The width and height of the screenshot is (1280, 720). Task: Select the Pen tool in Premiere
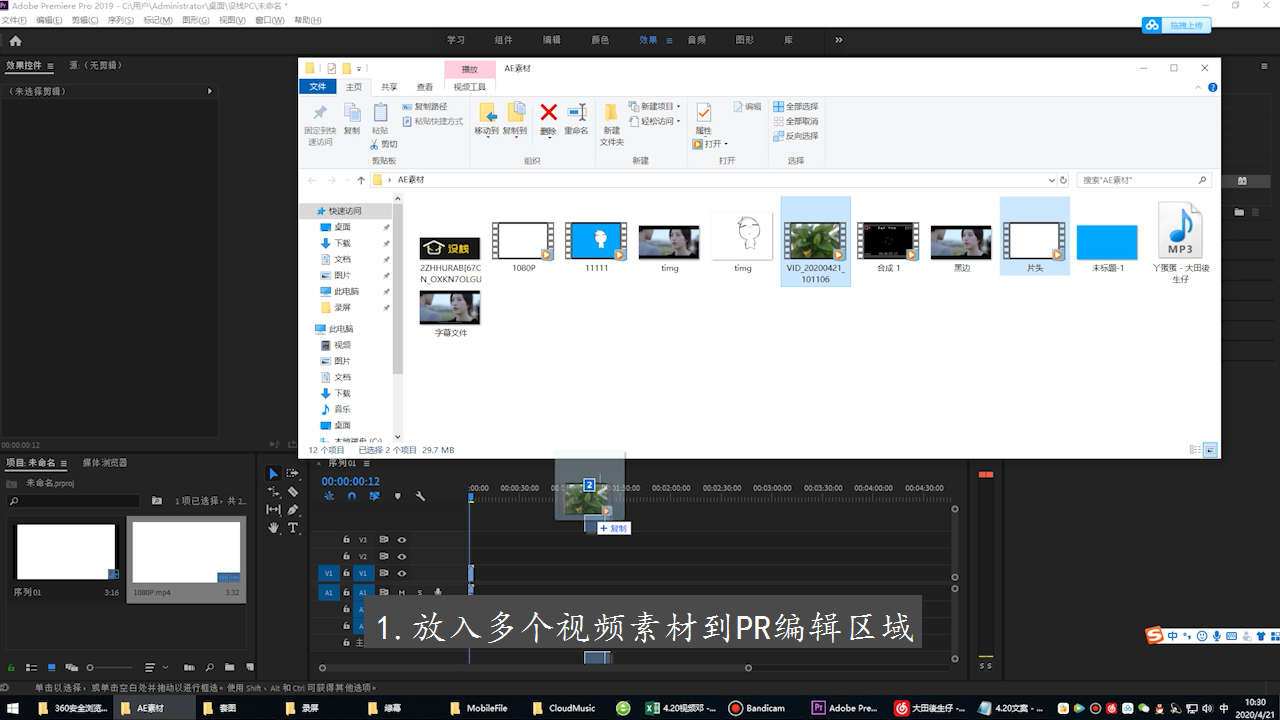[292, 510]
